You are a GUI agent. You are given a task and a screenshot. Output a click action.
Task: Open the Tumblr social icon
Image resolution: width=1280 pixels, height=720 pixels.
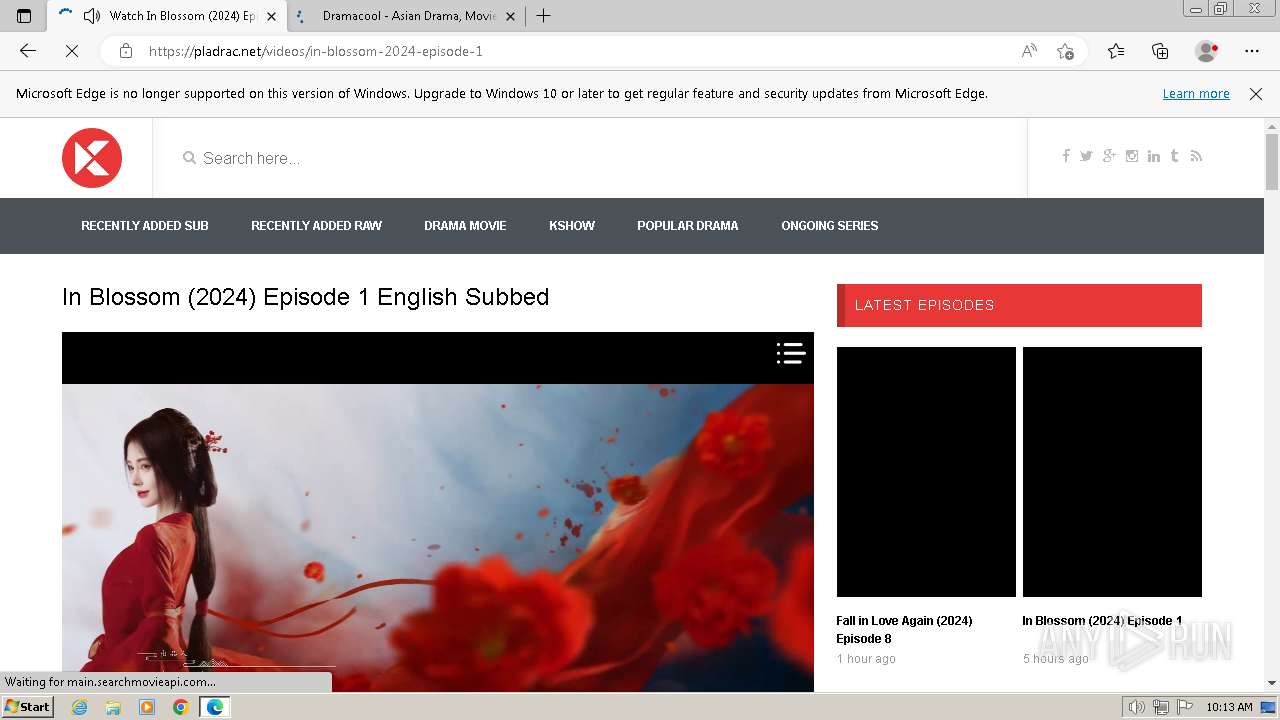pos(1175,156)
